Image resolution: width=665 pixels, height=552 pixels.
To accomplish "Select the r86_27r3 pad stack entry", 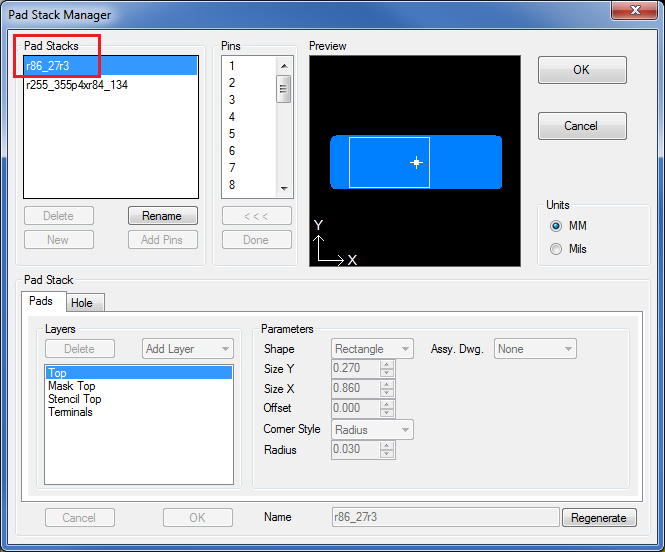I will pyautogui.click(x=48, y=66).
